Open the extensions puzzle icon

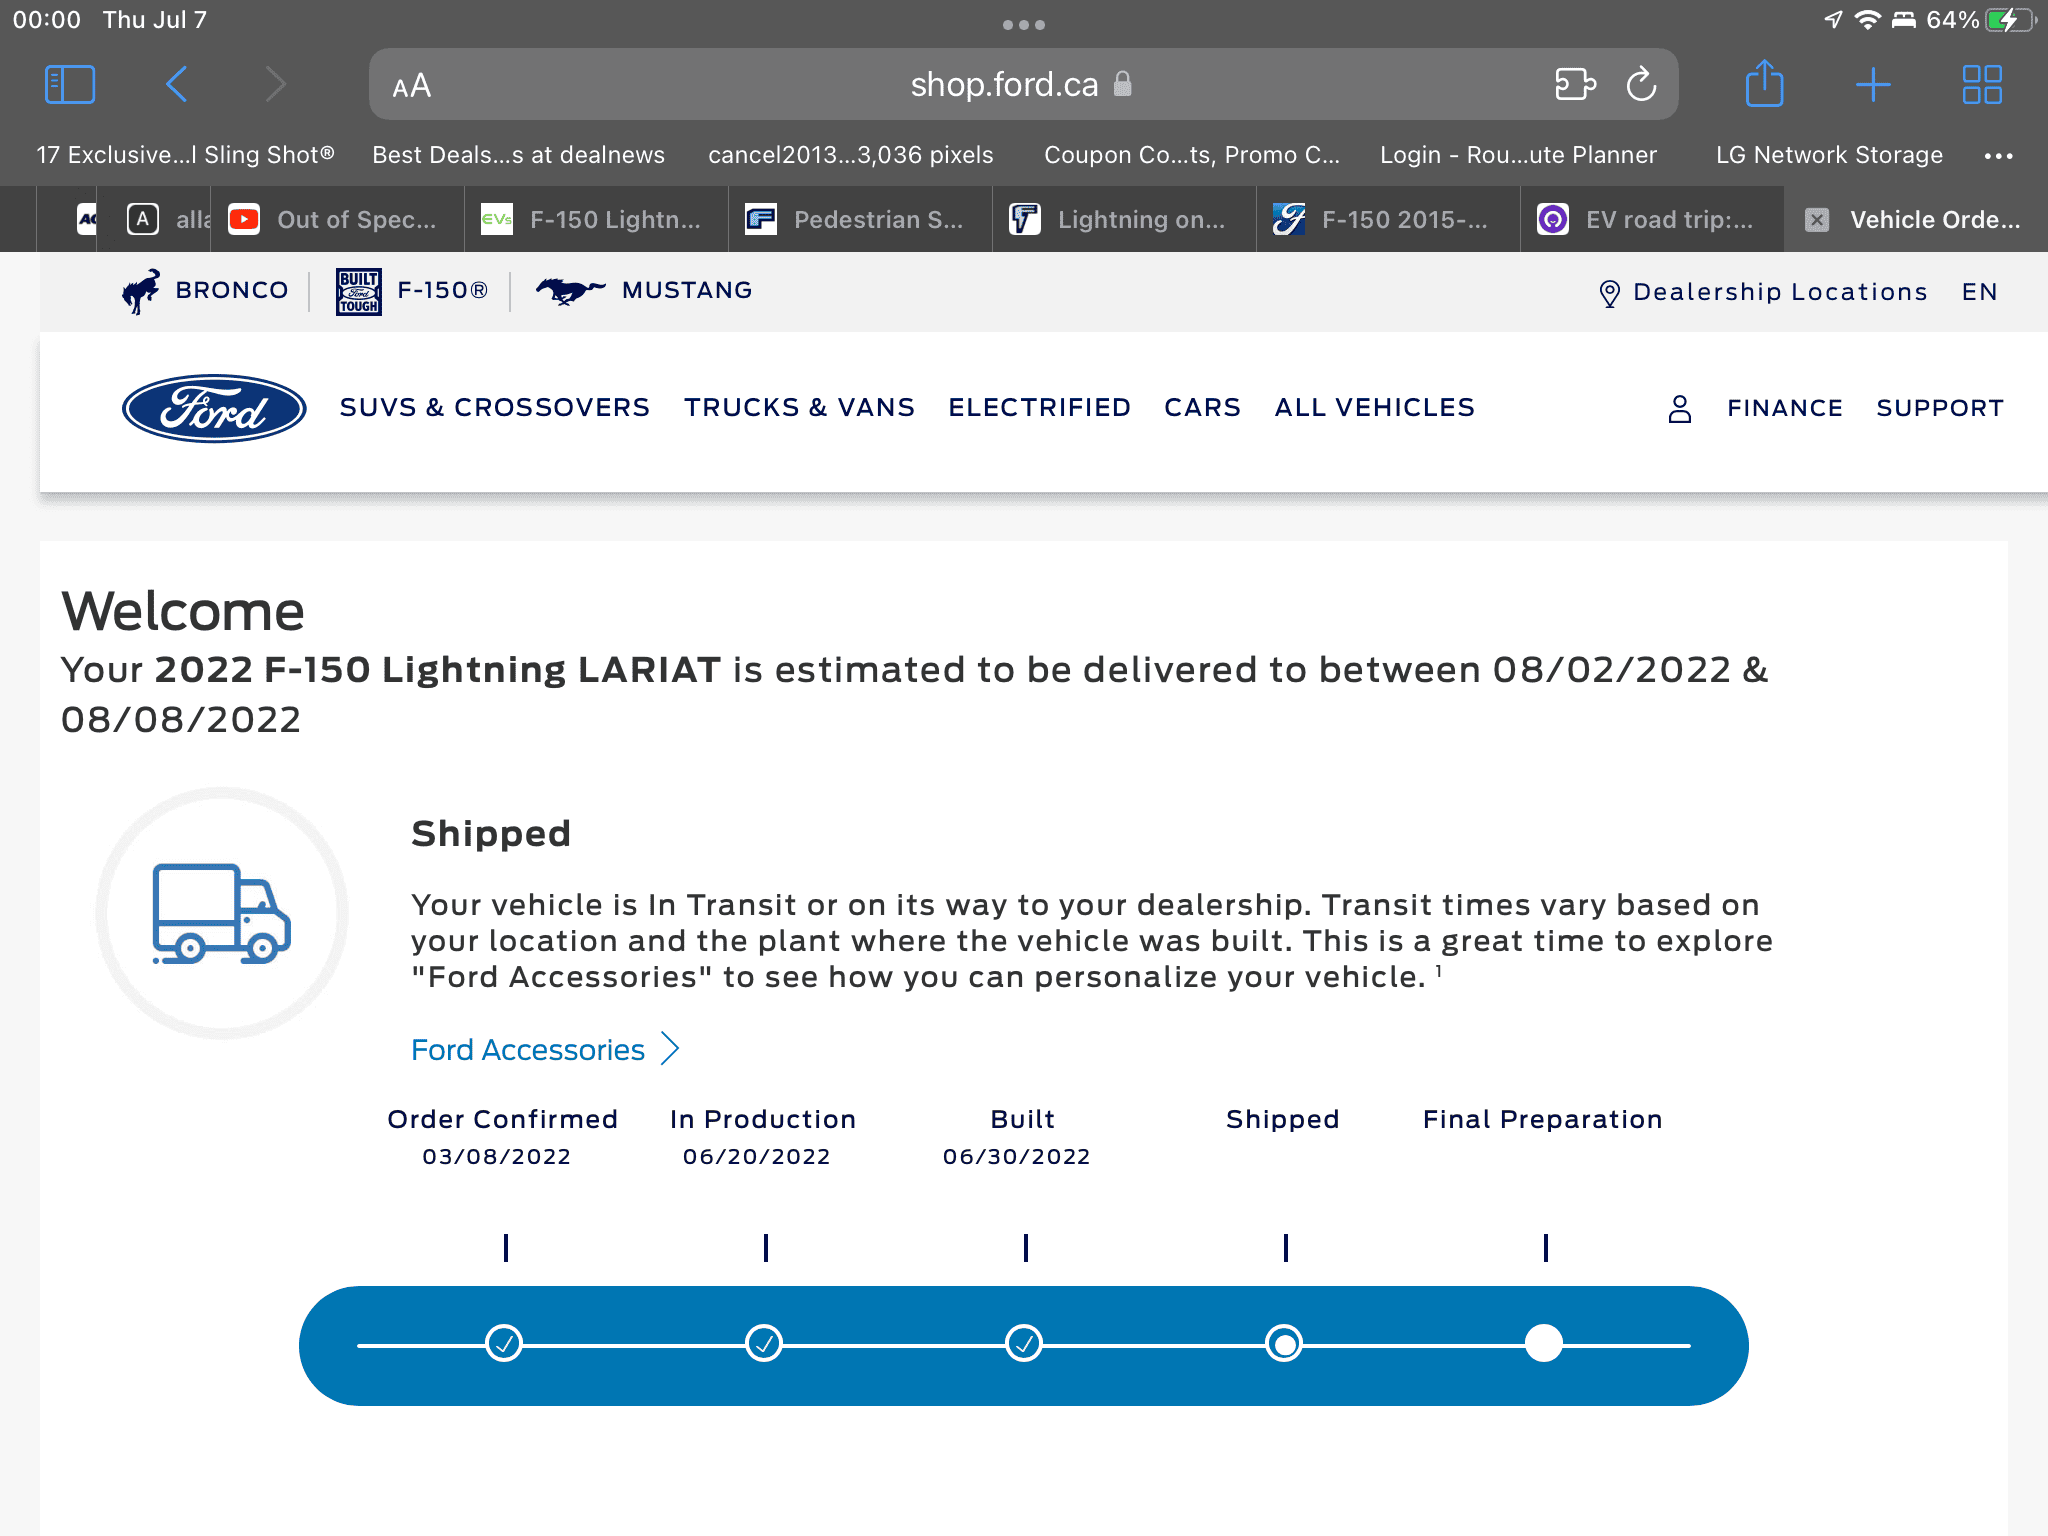point(1575,85)
